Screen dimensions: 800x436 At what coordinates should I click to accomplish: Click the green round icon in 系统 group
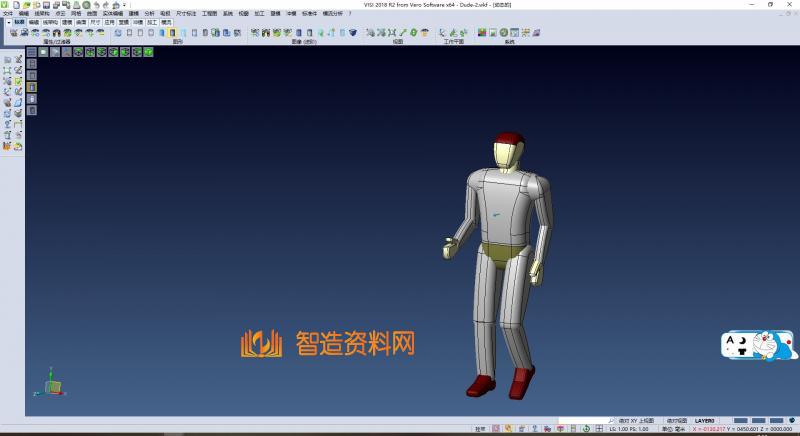[x=504, y=33]
